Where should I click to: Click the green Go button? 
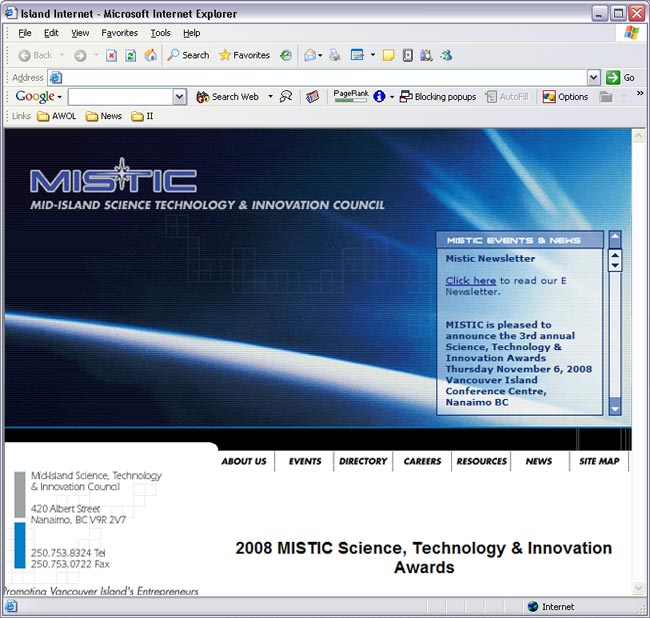point(620,78)
